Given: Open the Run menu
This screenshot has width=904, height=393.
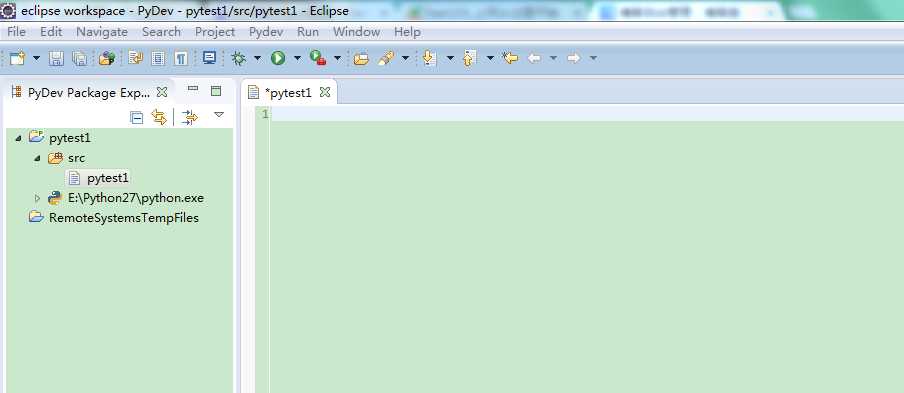Looking at the screenshot, I should (308, 32).
